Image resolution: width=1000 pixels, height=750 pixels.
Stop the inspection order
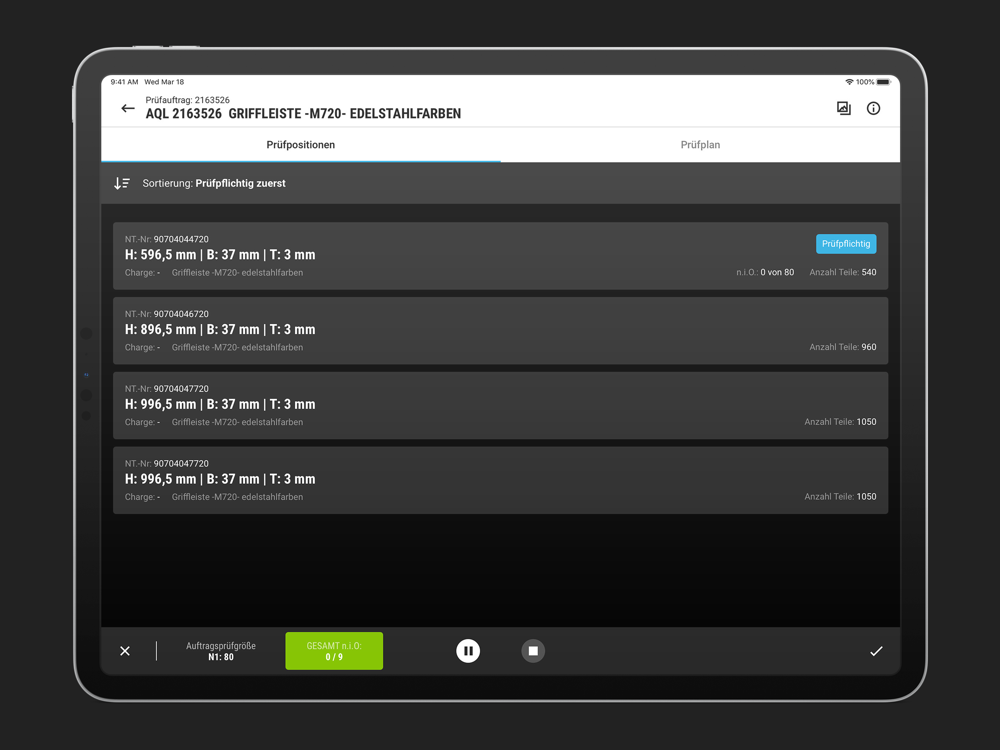pyautogui.click(x=533, y=651)
